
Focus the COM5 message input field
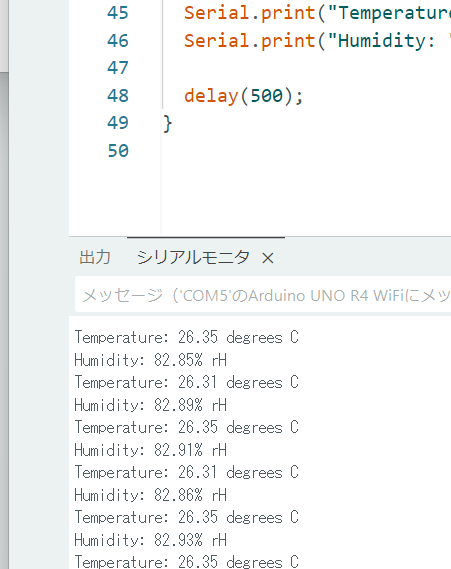pyautogui.click(x=263, y=295)
